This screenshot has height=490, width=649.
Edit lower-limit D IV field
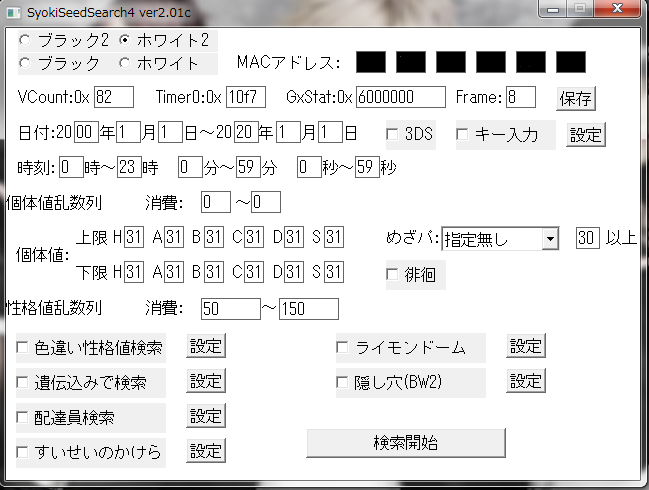[x=294, y=272]
